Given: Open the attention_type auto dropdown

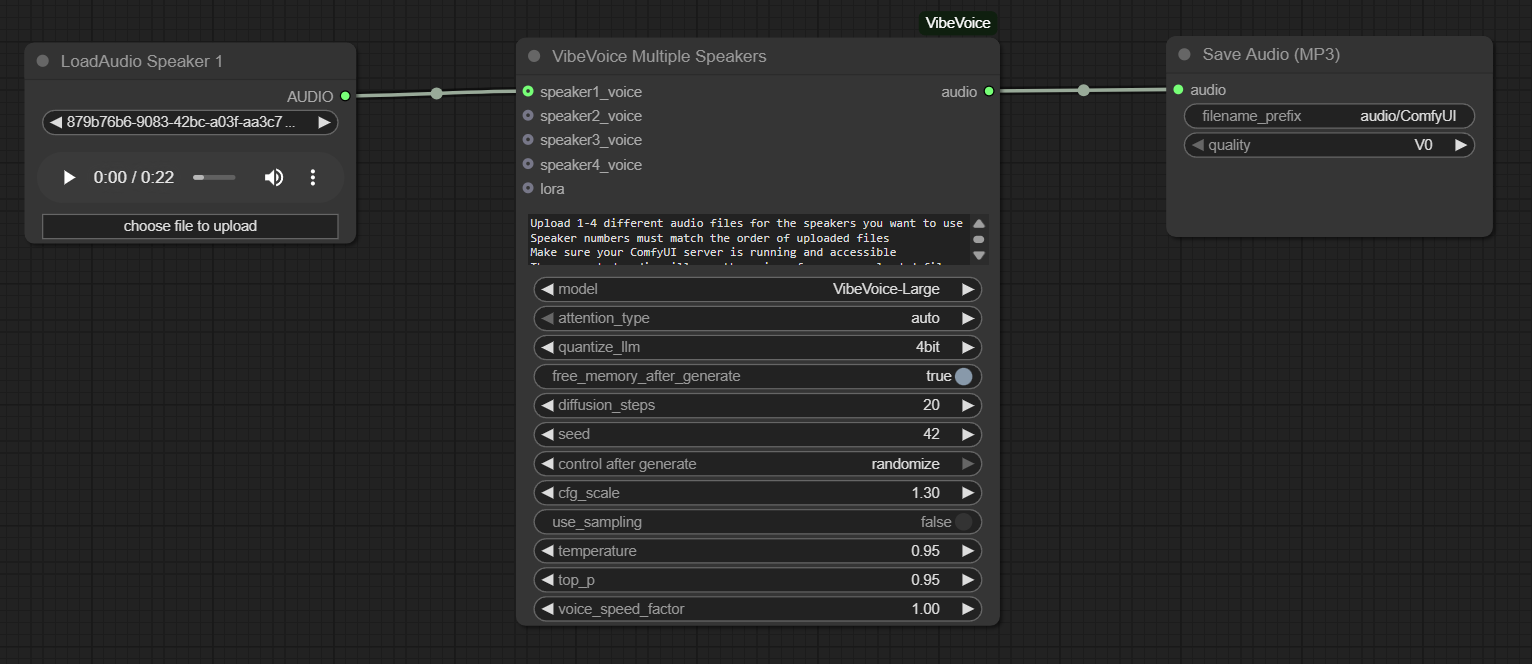Looking at the screenshot, I should pos(757,318).
